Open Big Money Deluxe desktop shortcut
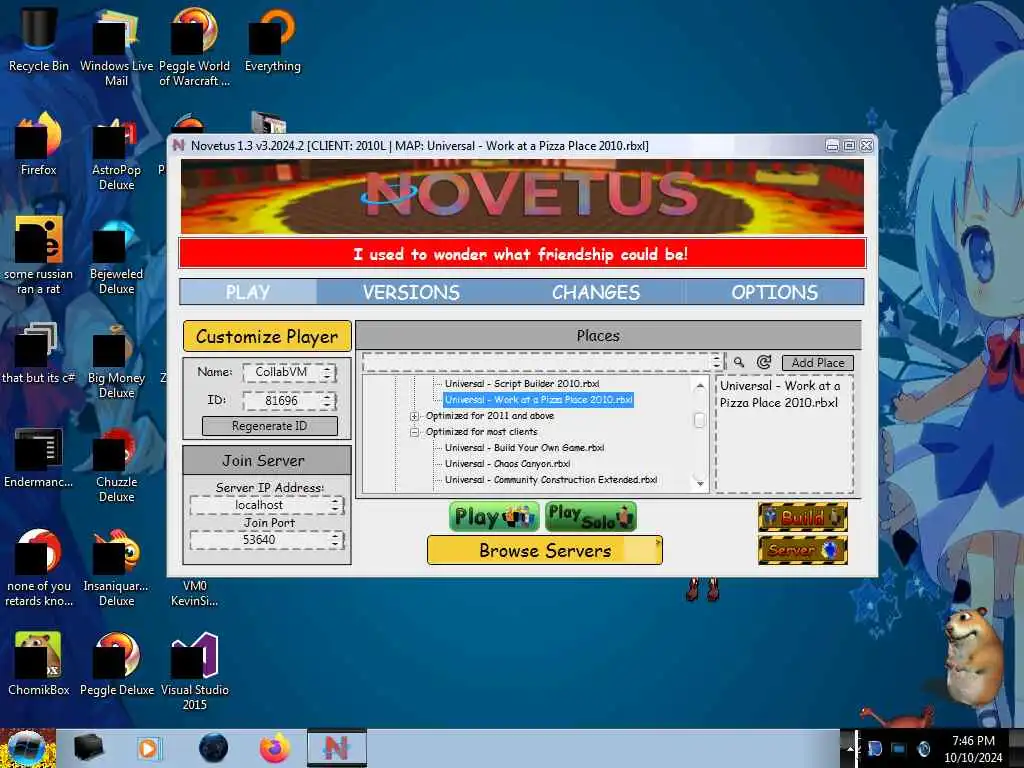This screenshot has height=768, width=1024. pos(116,360)
